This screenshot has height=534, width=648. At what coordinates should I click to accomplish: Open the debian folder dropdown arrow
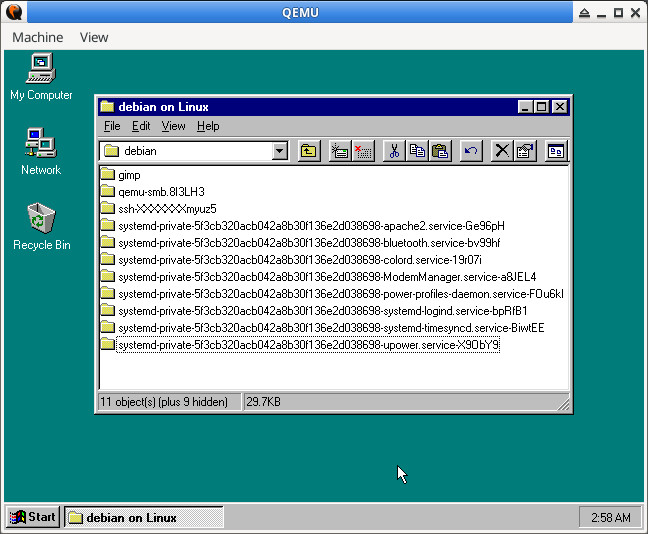pyautogui.click(x=279, y=151)
